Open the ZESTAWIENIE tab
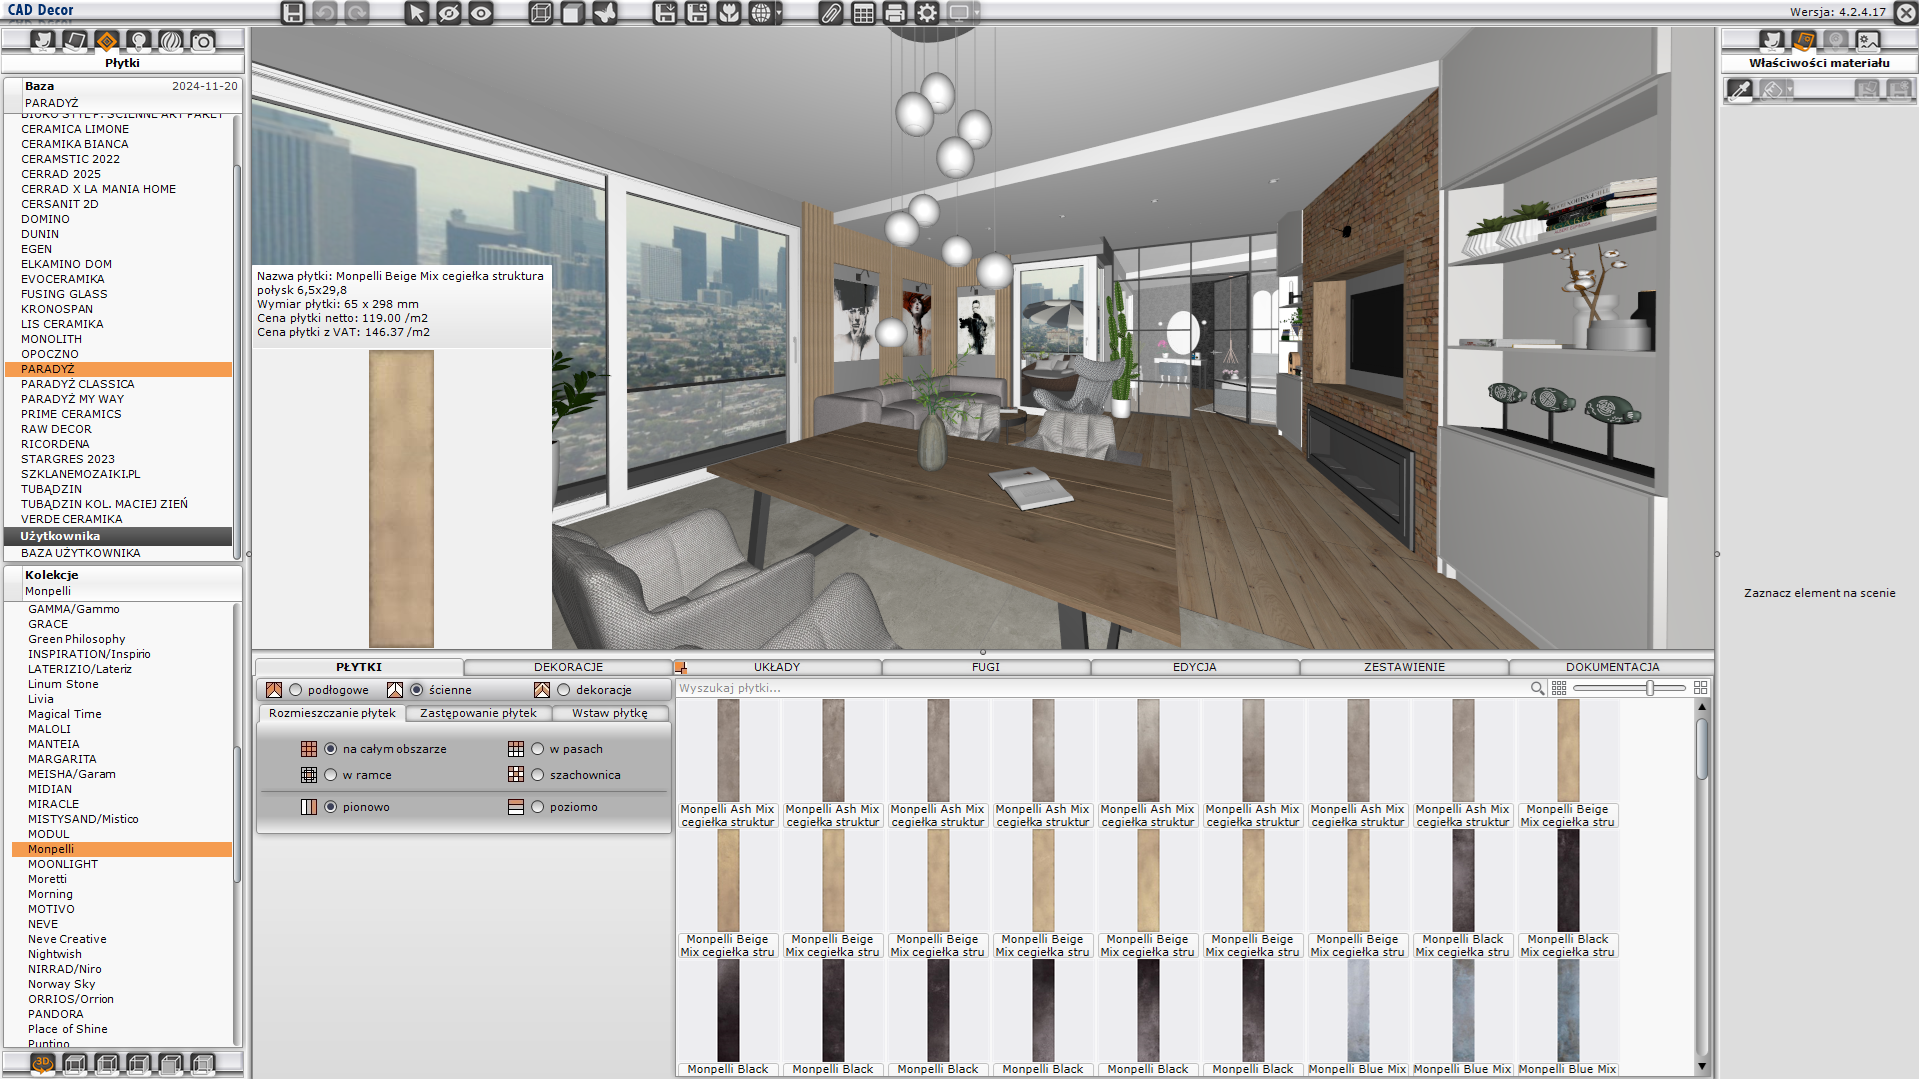 coord(1404,667)
